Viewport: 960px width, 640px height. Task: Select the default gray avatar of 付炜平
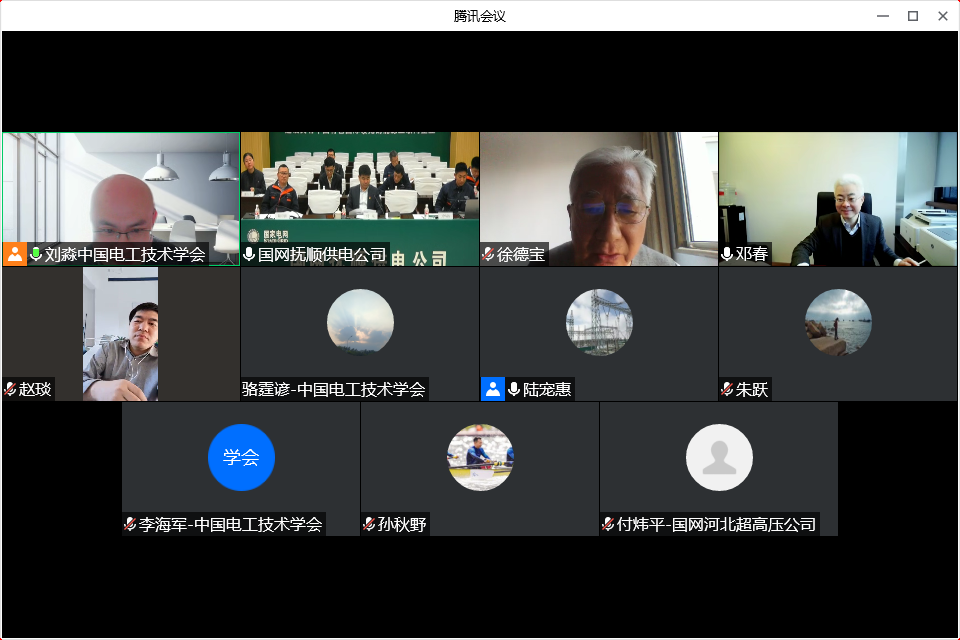pyautogui.click(x=719, y=458)
